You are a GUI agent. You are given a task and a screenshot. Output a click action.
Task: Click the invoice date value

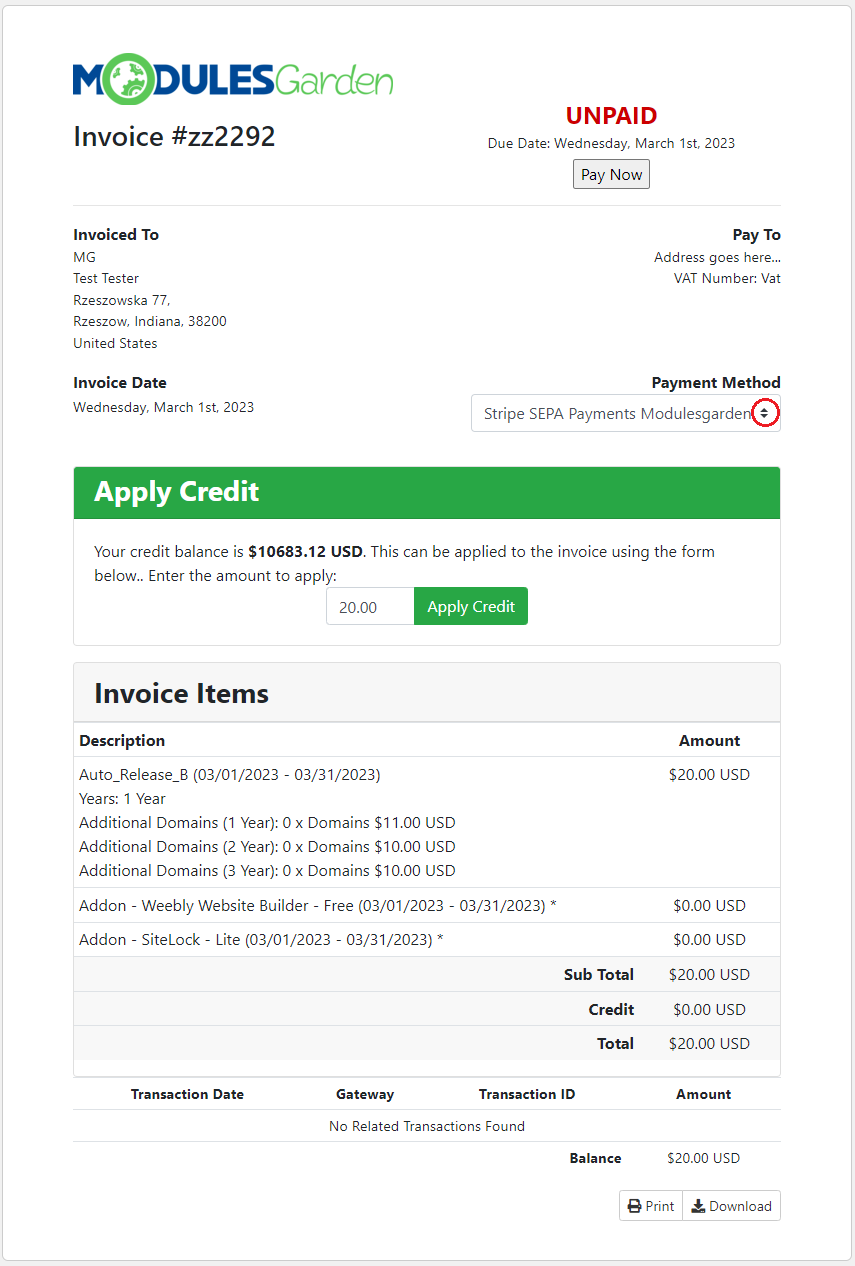click(x=163, y=407)
